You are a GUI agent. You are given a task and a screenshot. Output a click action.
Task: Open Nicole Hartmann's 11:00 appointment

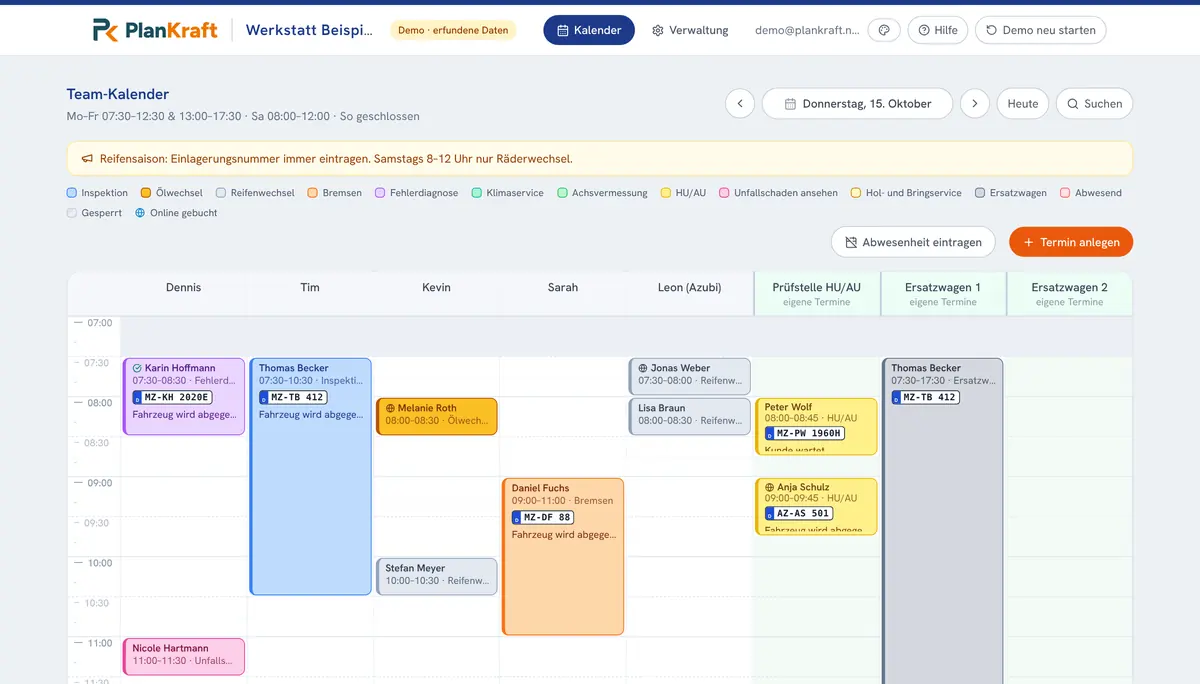[x=184, y=656]
